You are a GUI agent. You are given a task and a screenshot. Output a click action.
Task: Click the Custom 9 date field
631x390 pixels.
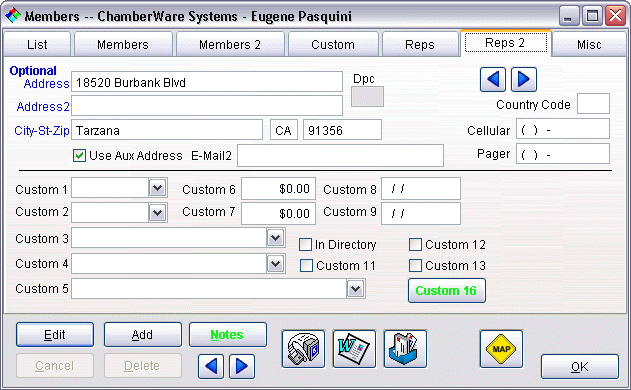421,213
